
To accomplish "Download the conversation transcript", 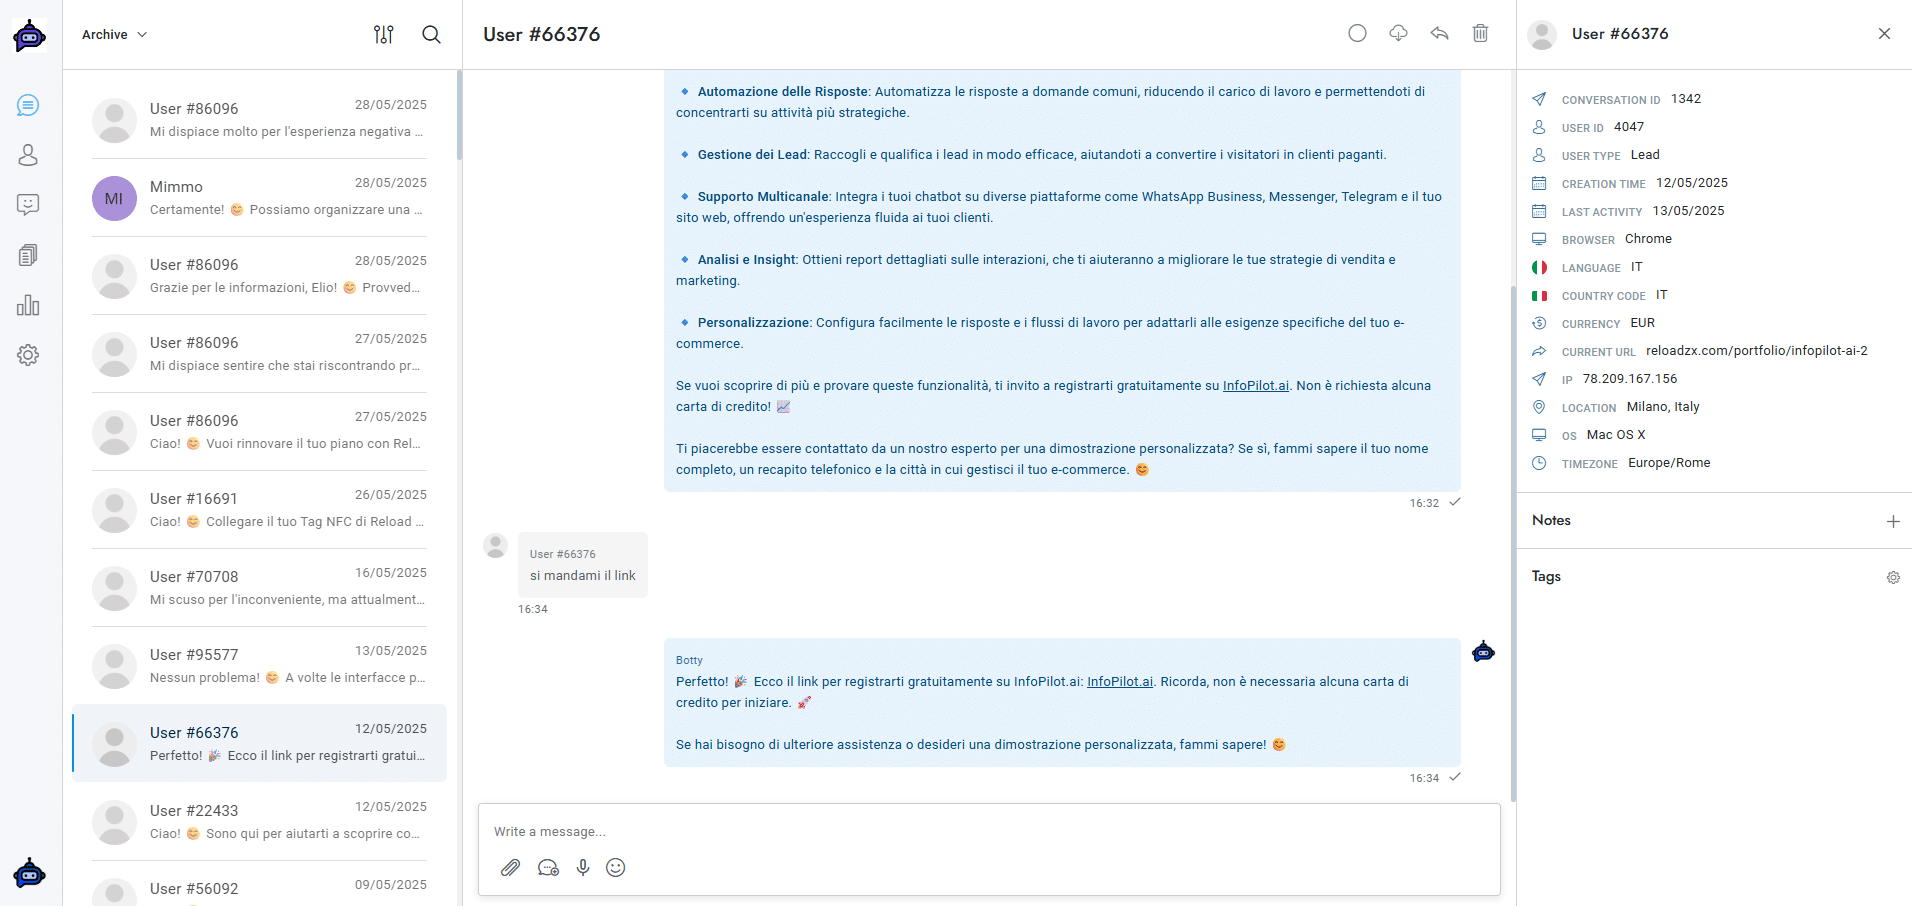I will pos(1398,33).
